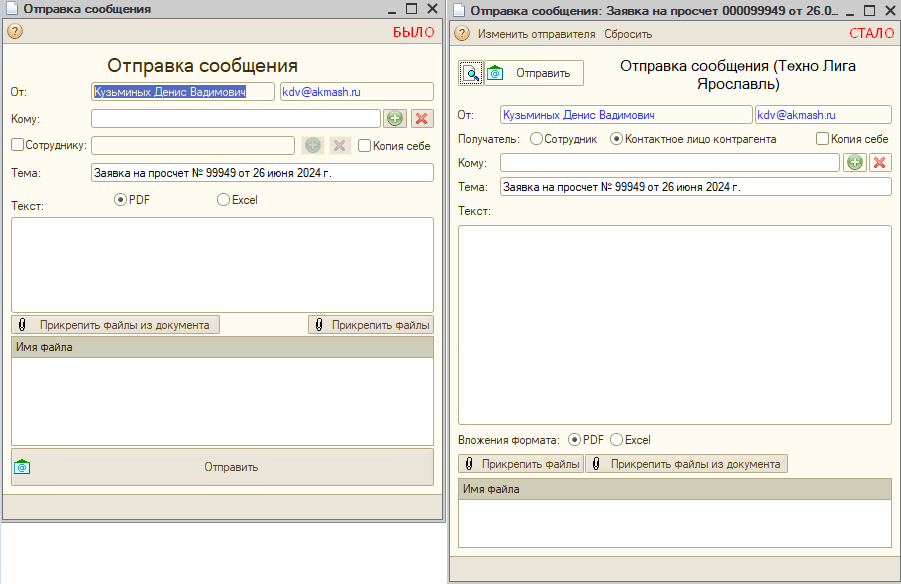The height and width of the screenshot is (584, 901).
Task: Add recipient with green plus in left window
Action: point(395,118)
